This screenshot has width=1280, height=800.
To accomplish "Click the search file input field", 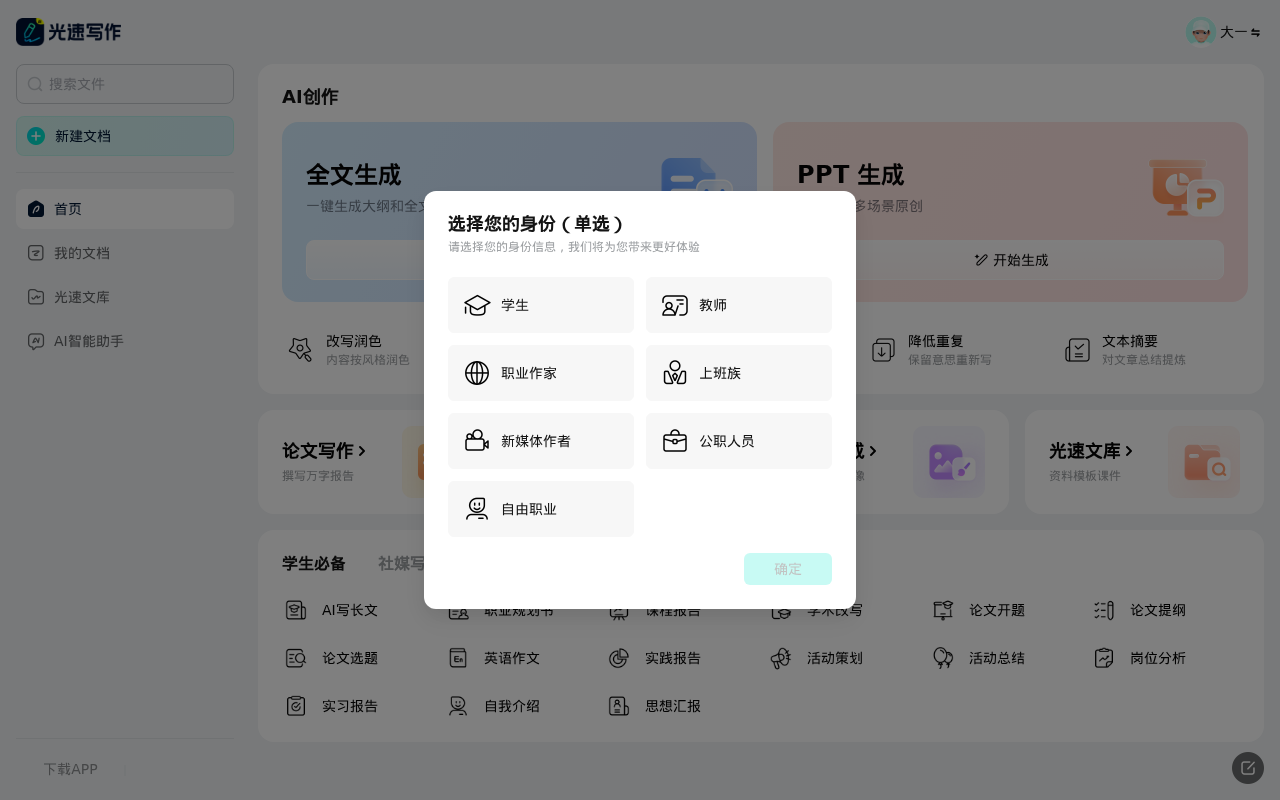I will 125,84.
